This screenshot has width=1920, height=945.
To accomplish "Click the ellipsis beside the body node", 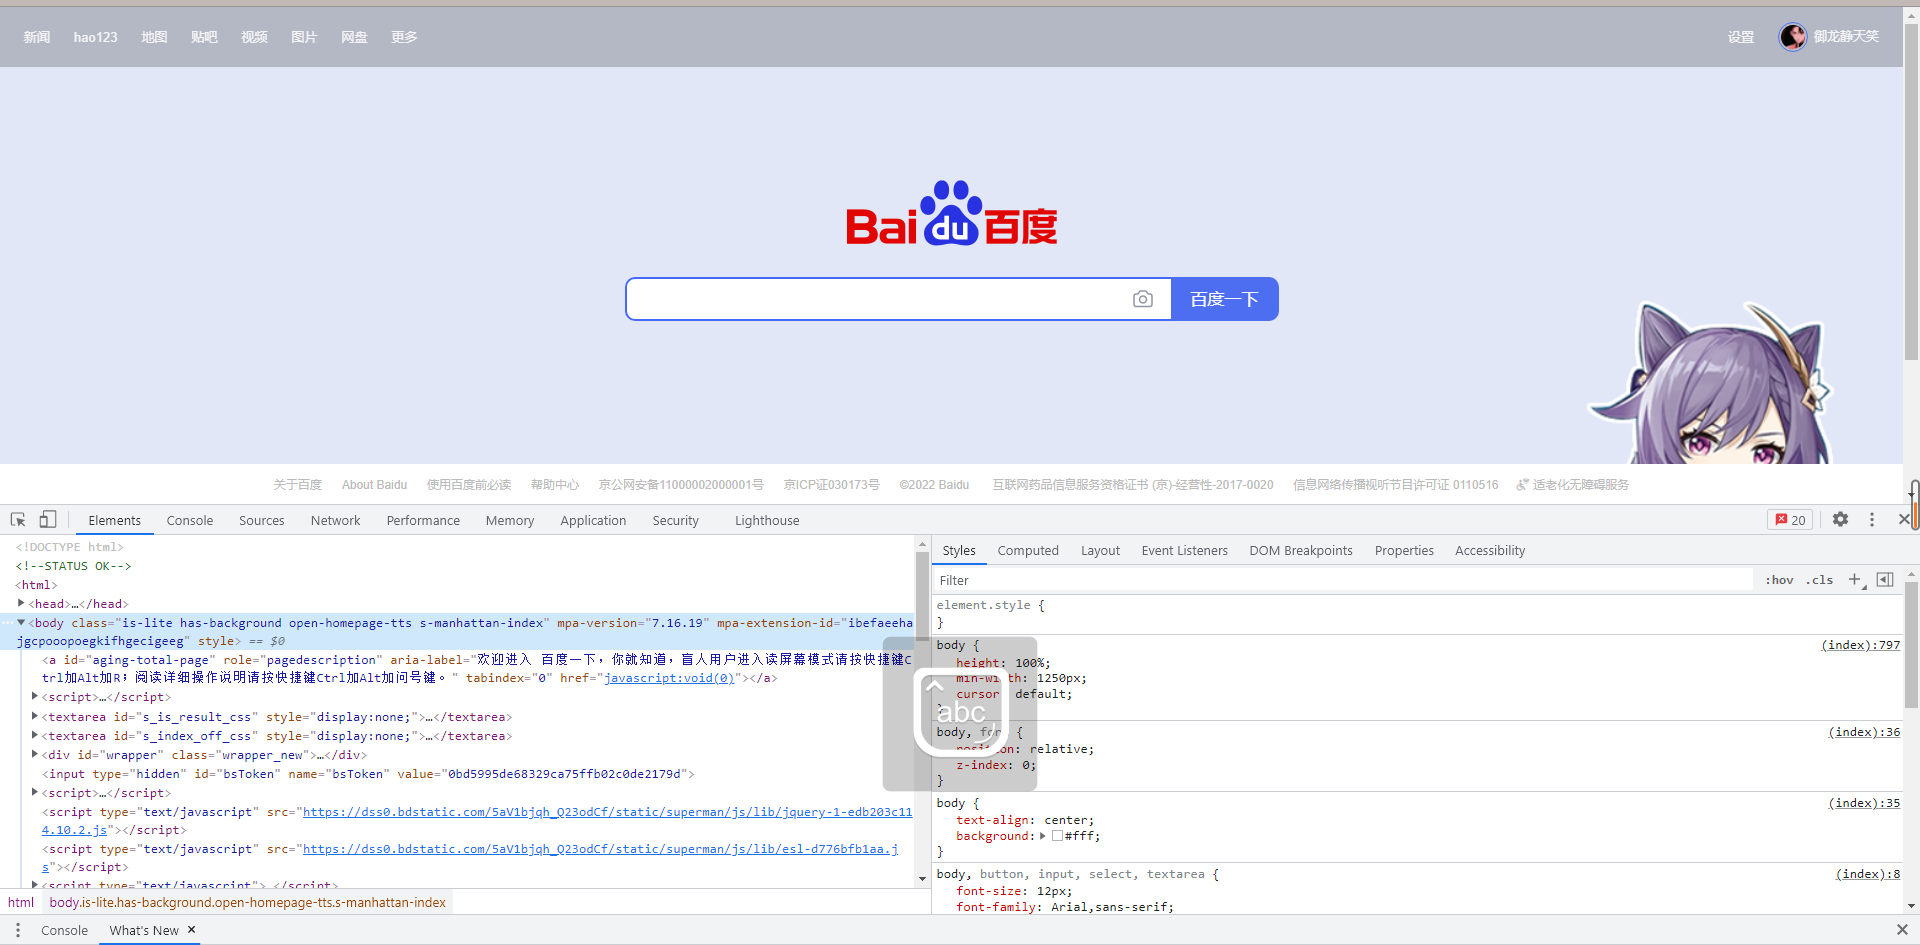I will pyautogui.click(x=8, y=623).
